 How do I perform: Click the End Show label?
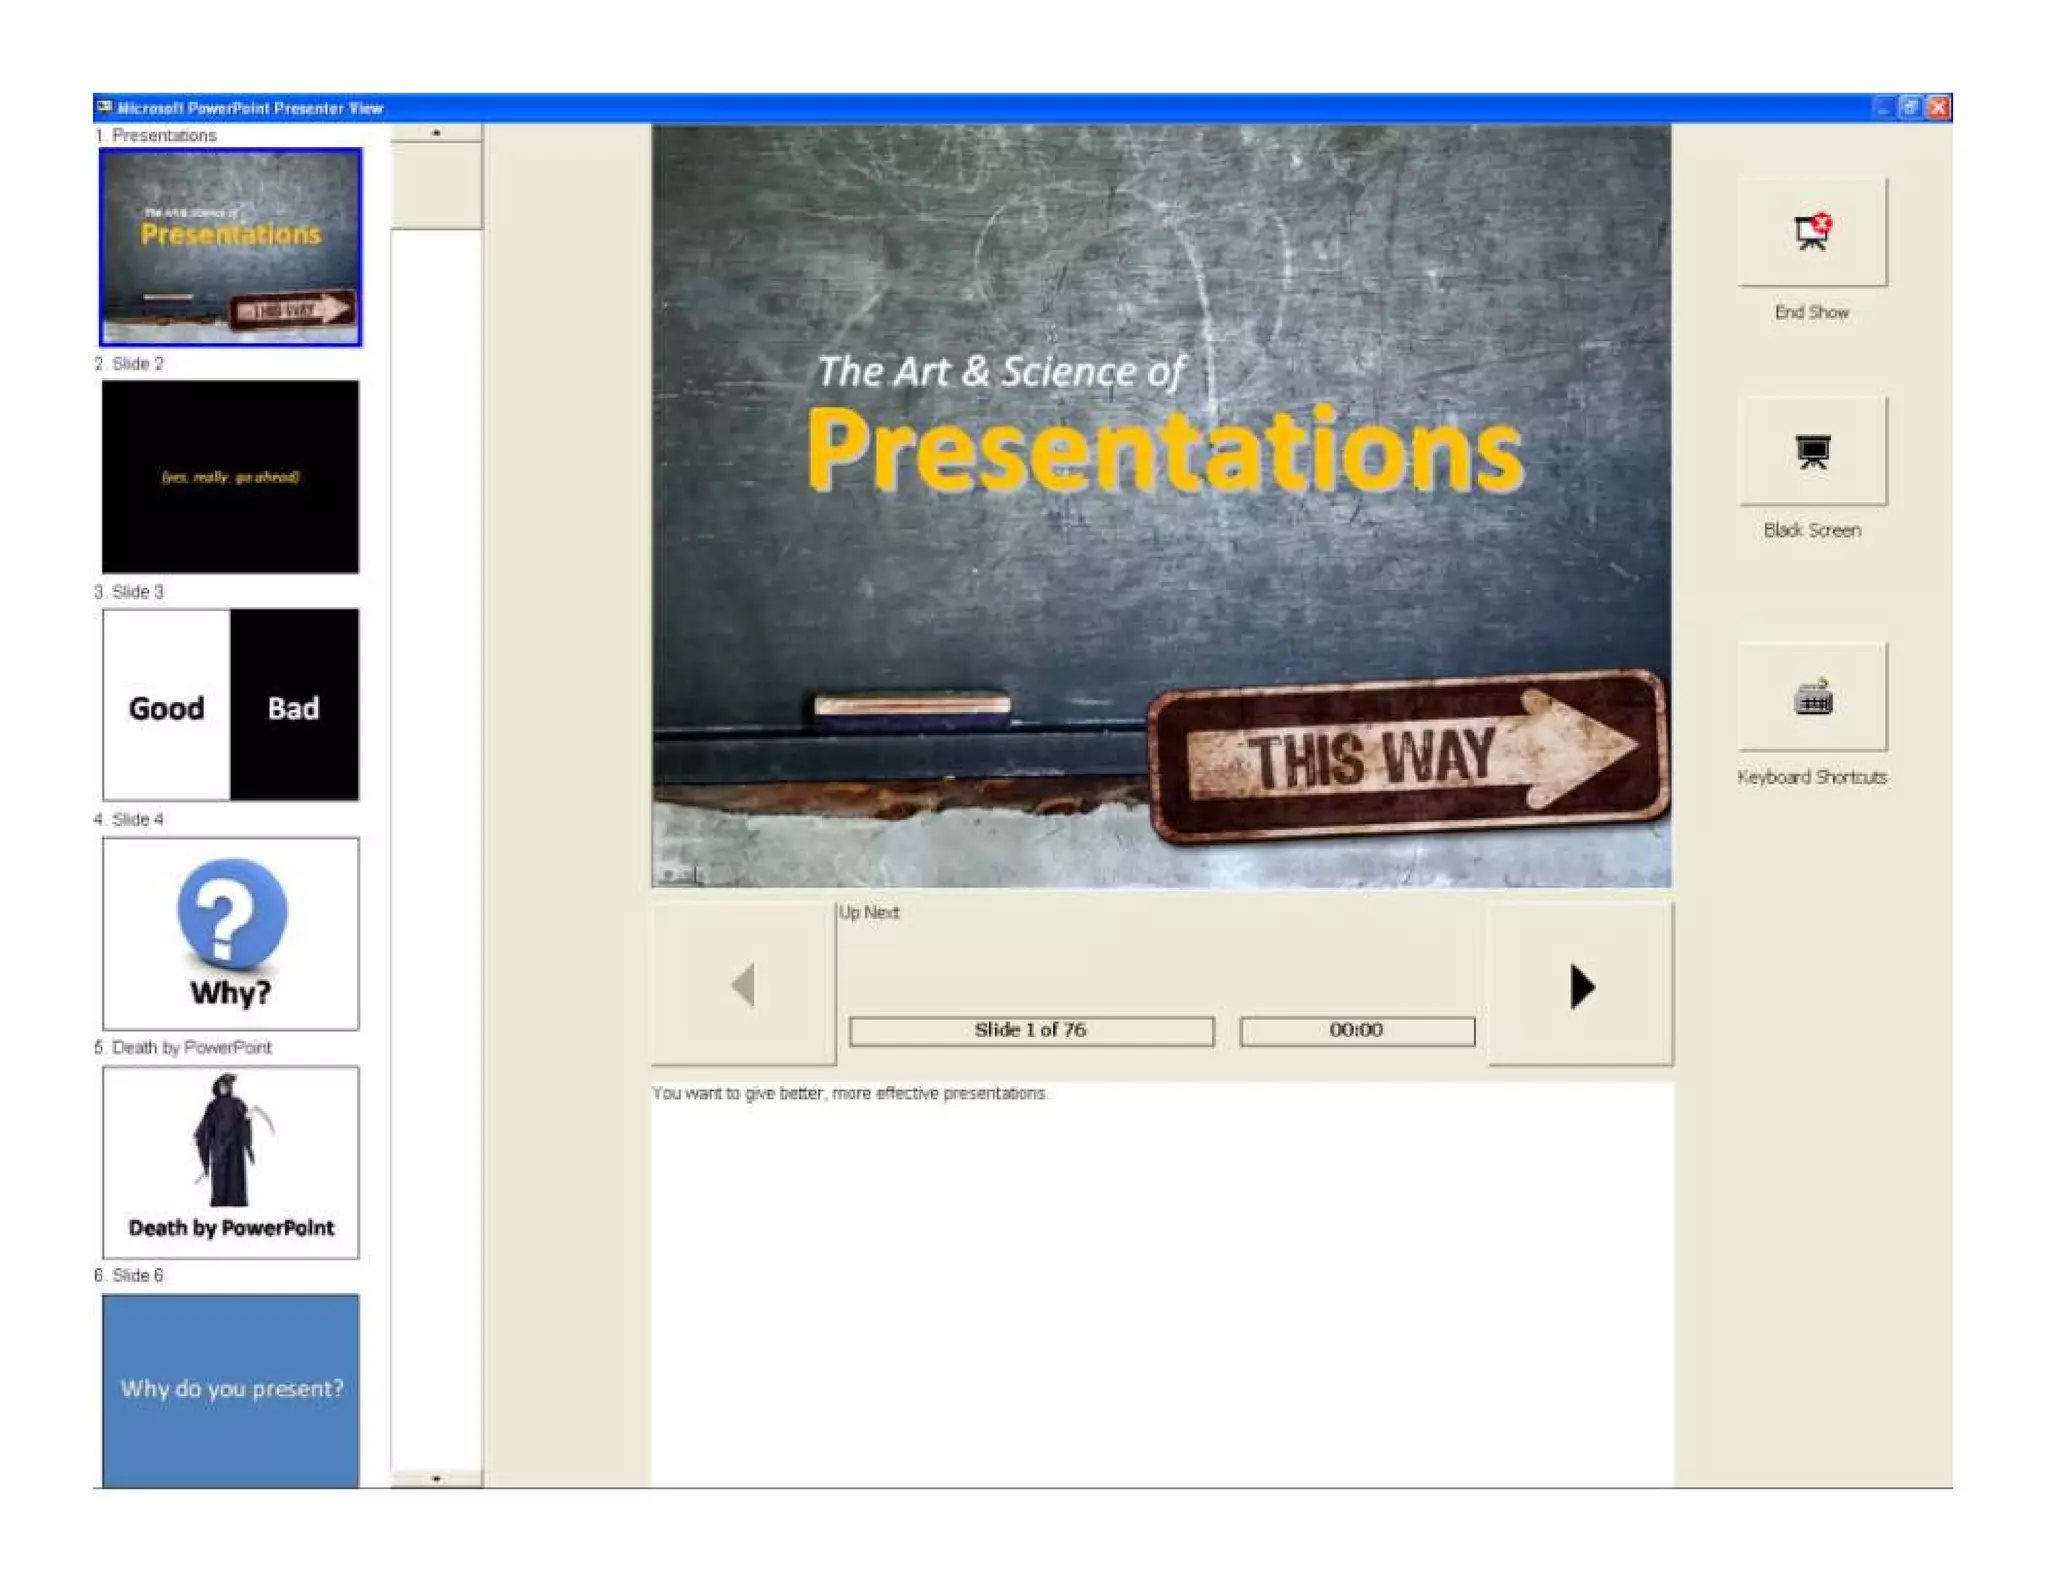pyautogui.click(x=1811, y=312)
